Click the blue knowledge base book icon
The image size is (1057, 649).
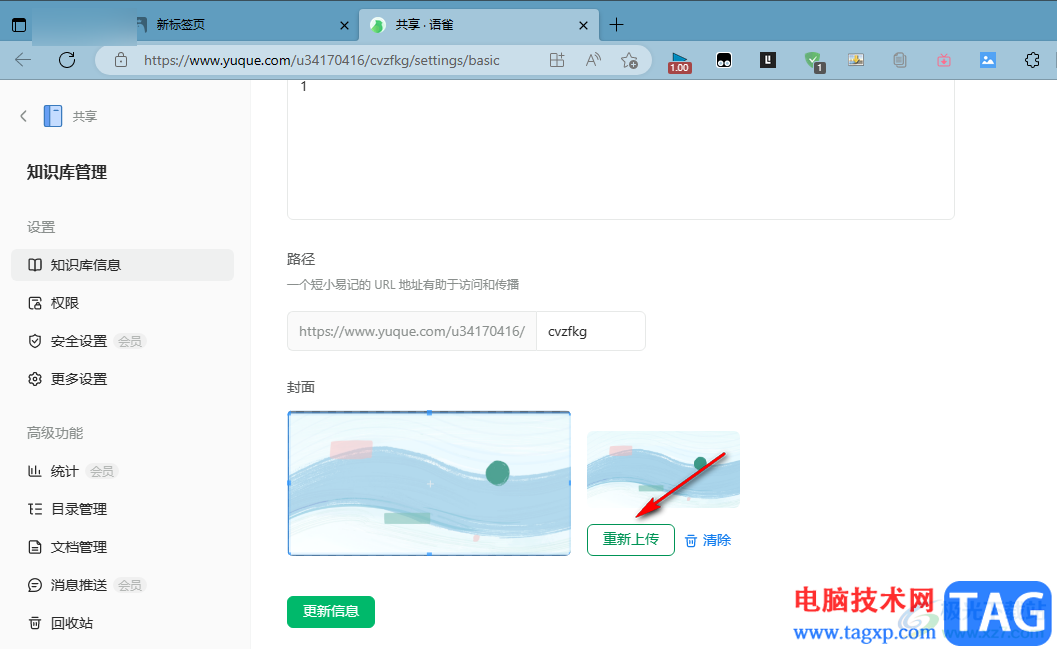[53, 116]
